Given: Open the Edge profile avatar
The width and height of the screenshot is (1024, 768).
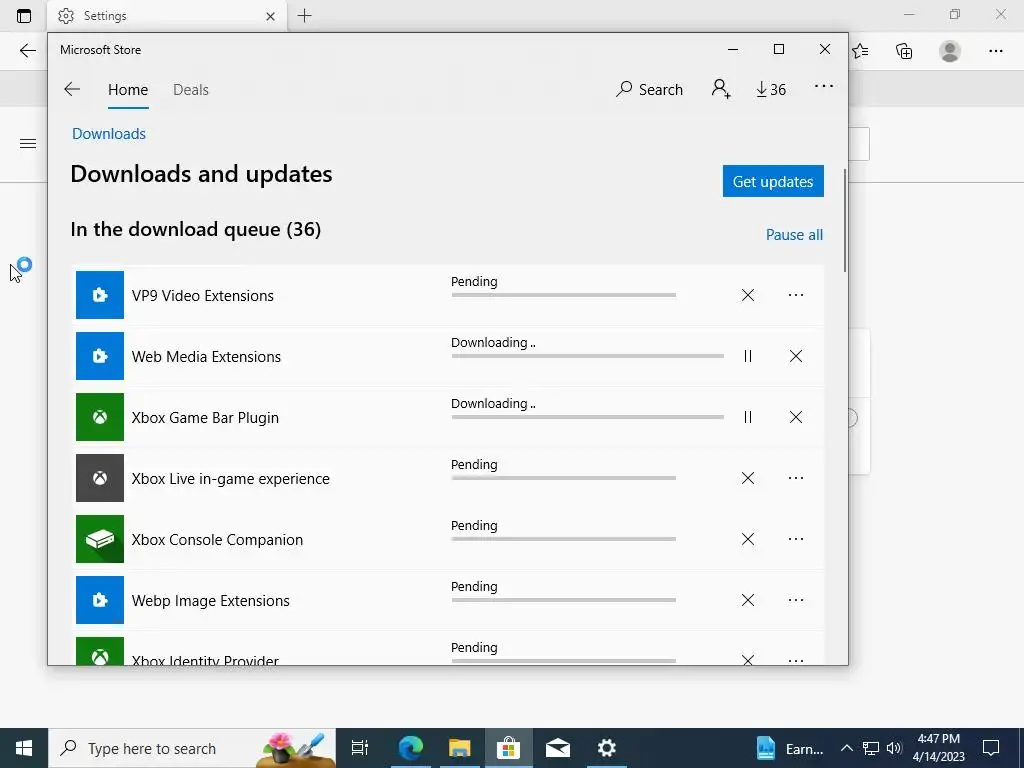Looking at the screenshot, I should coord(950,51).
